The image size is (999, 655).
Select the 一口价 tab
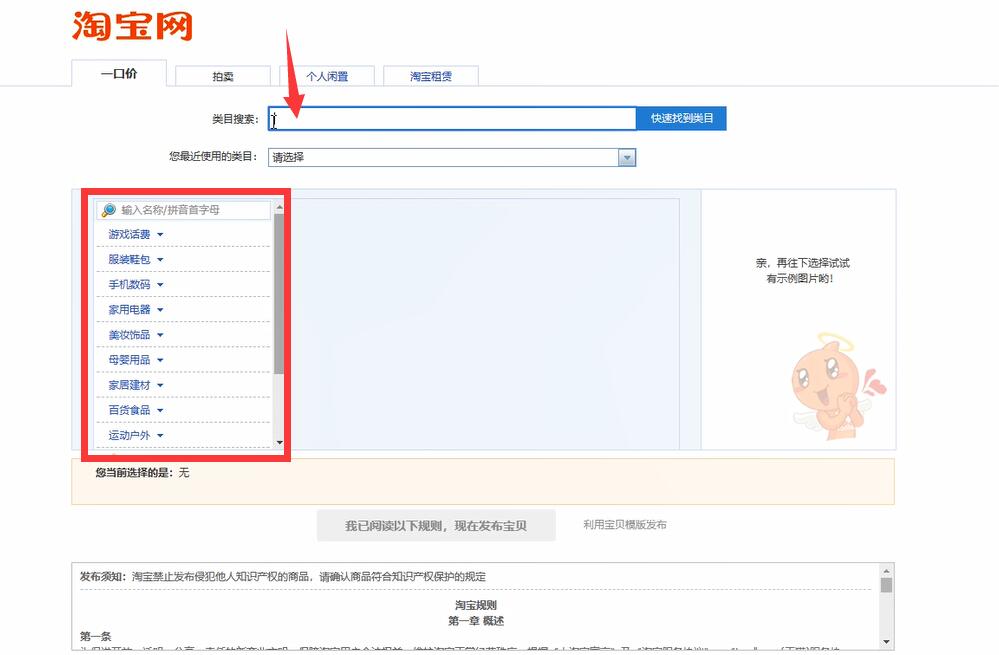point(118,74)
